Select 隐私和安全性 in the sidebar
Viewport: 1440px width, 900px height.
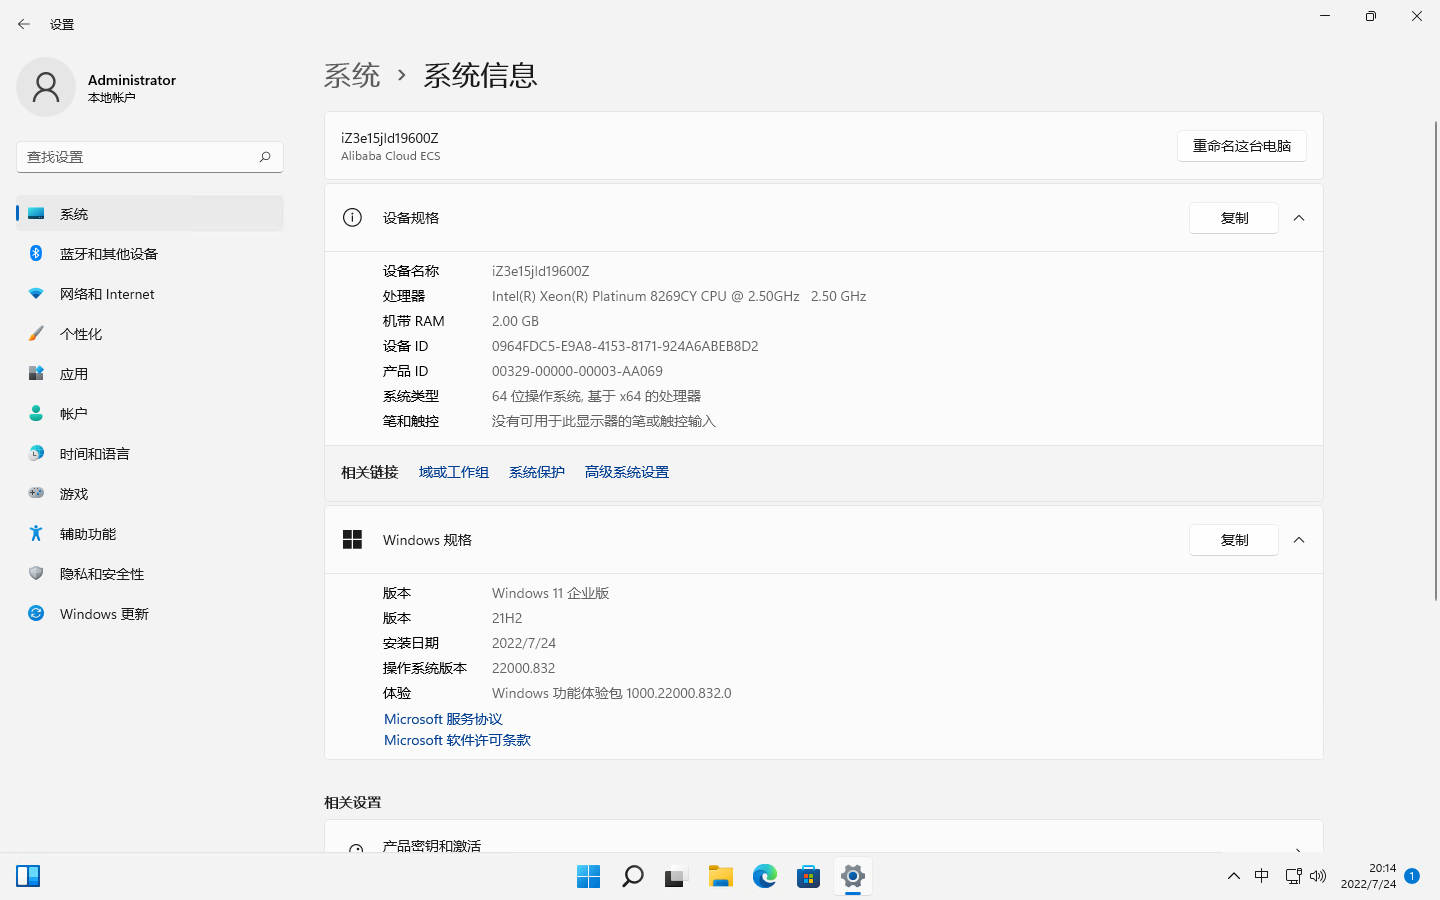150,574
